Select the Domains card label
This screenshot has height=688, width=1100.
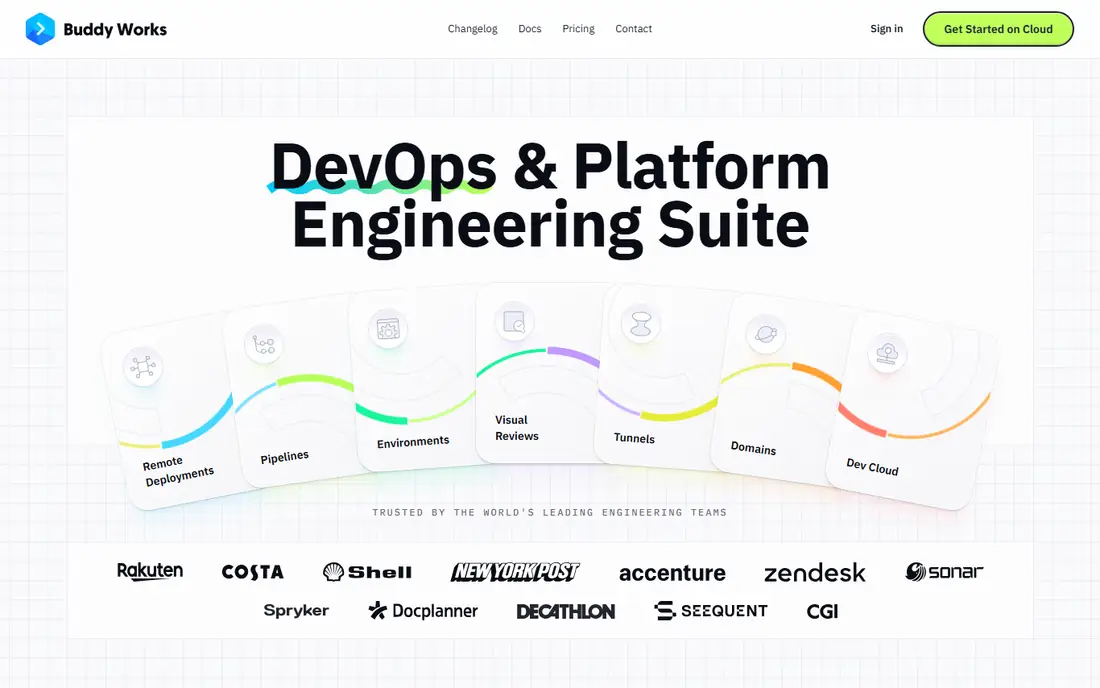click(x=753, y=448)
